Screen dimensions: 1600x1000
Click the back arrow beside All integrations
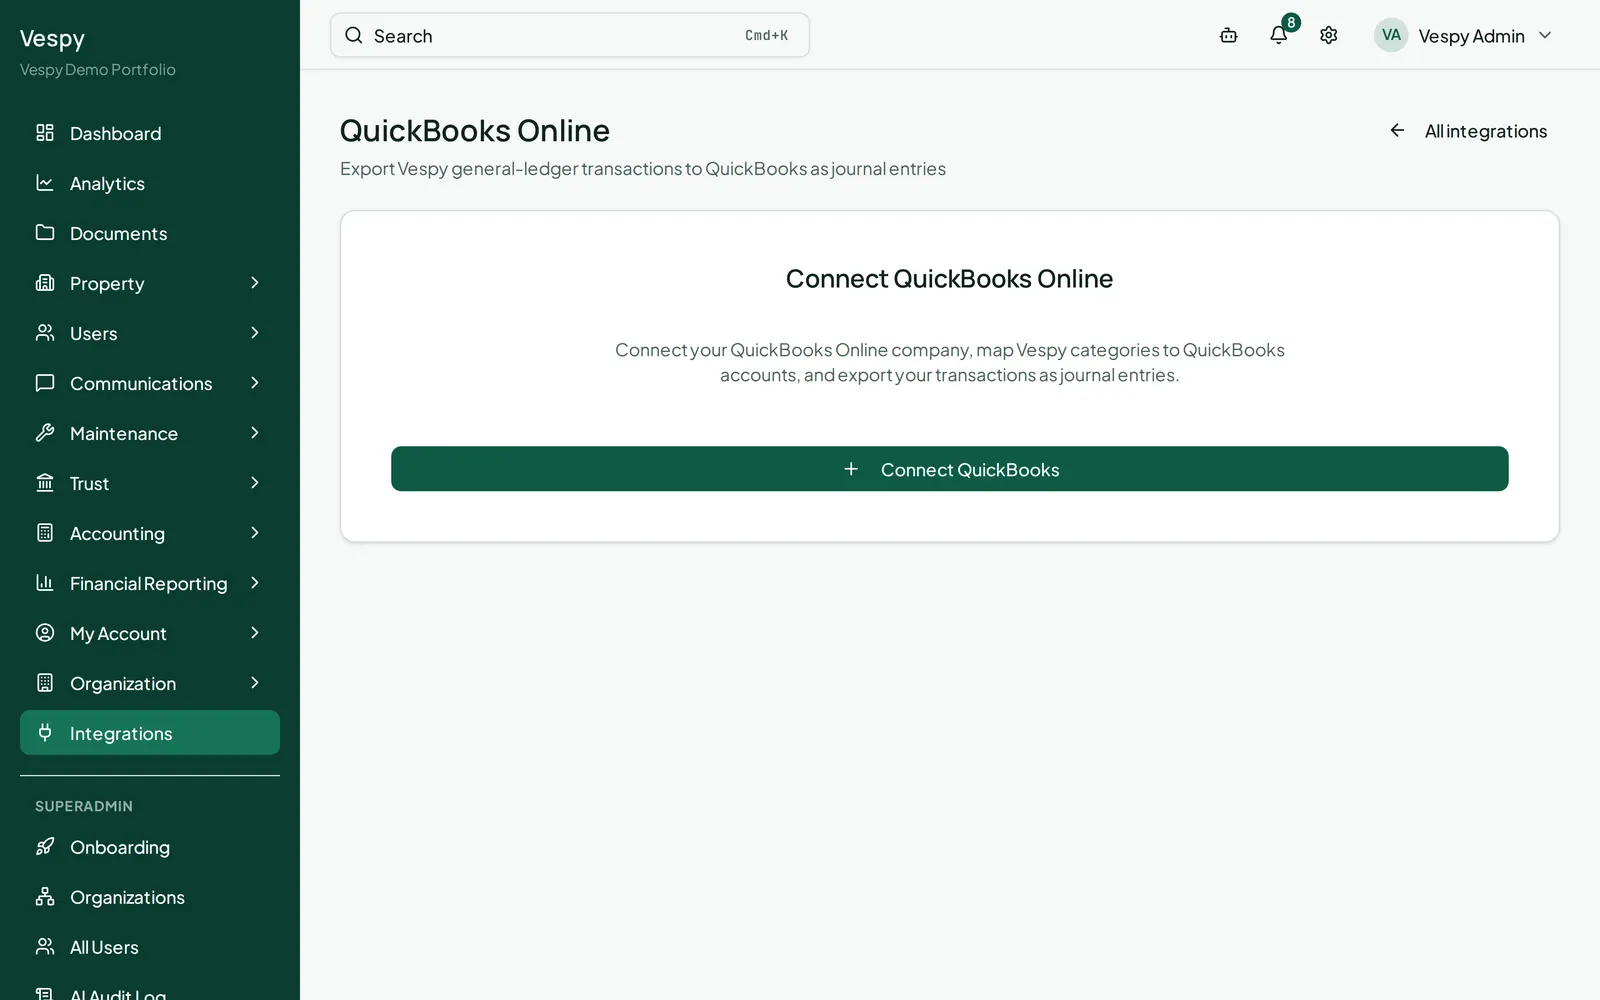(x=1397, y=131)
